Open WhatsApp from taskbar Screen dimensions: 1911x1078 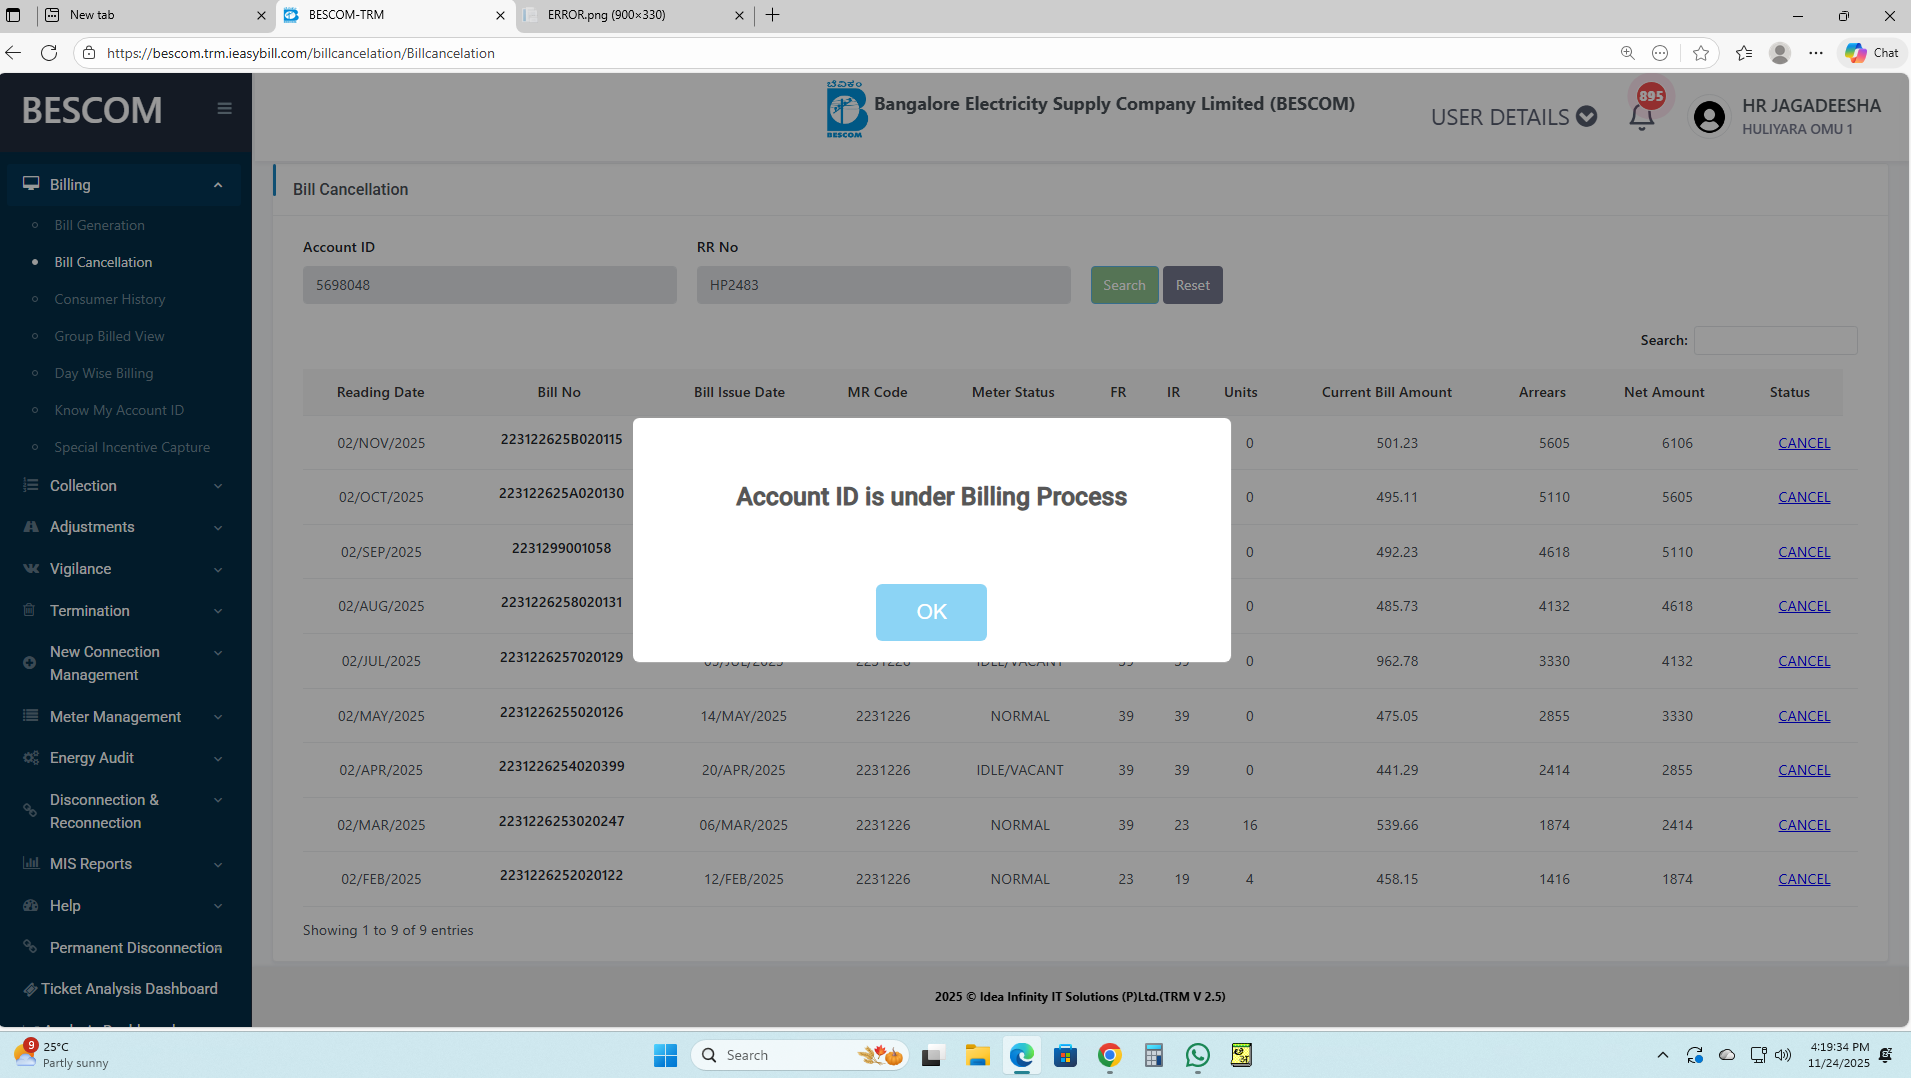1197,1055
